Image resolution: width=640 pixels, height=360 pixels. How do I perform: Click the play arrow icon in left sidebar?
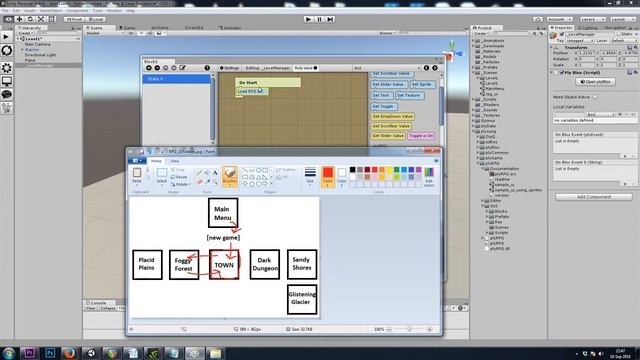[6, 37]
